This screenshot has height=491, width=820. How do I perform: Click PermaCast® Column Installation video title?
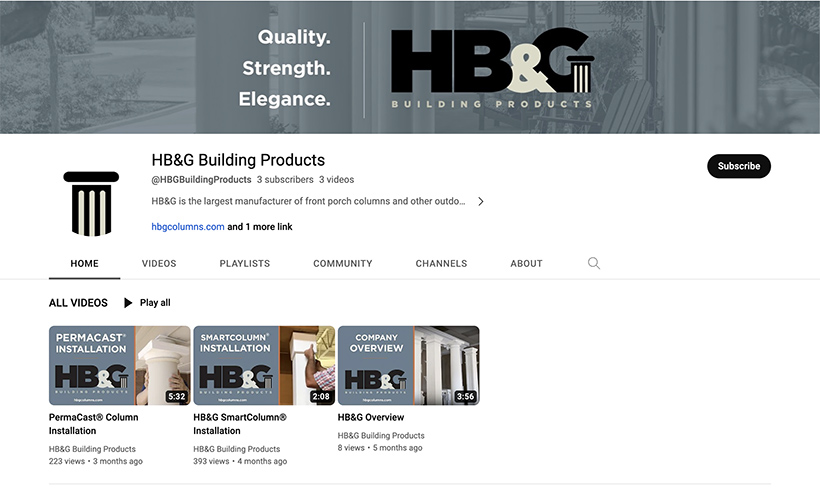pyautogui.click(x=94, y=424)
